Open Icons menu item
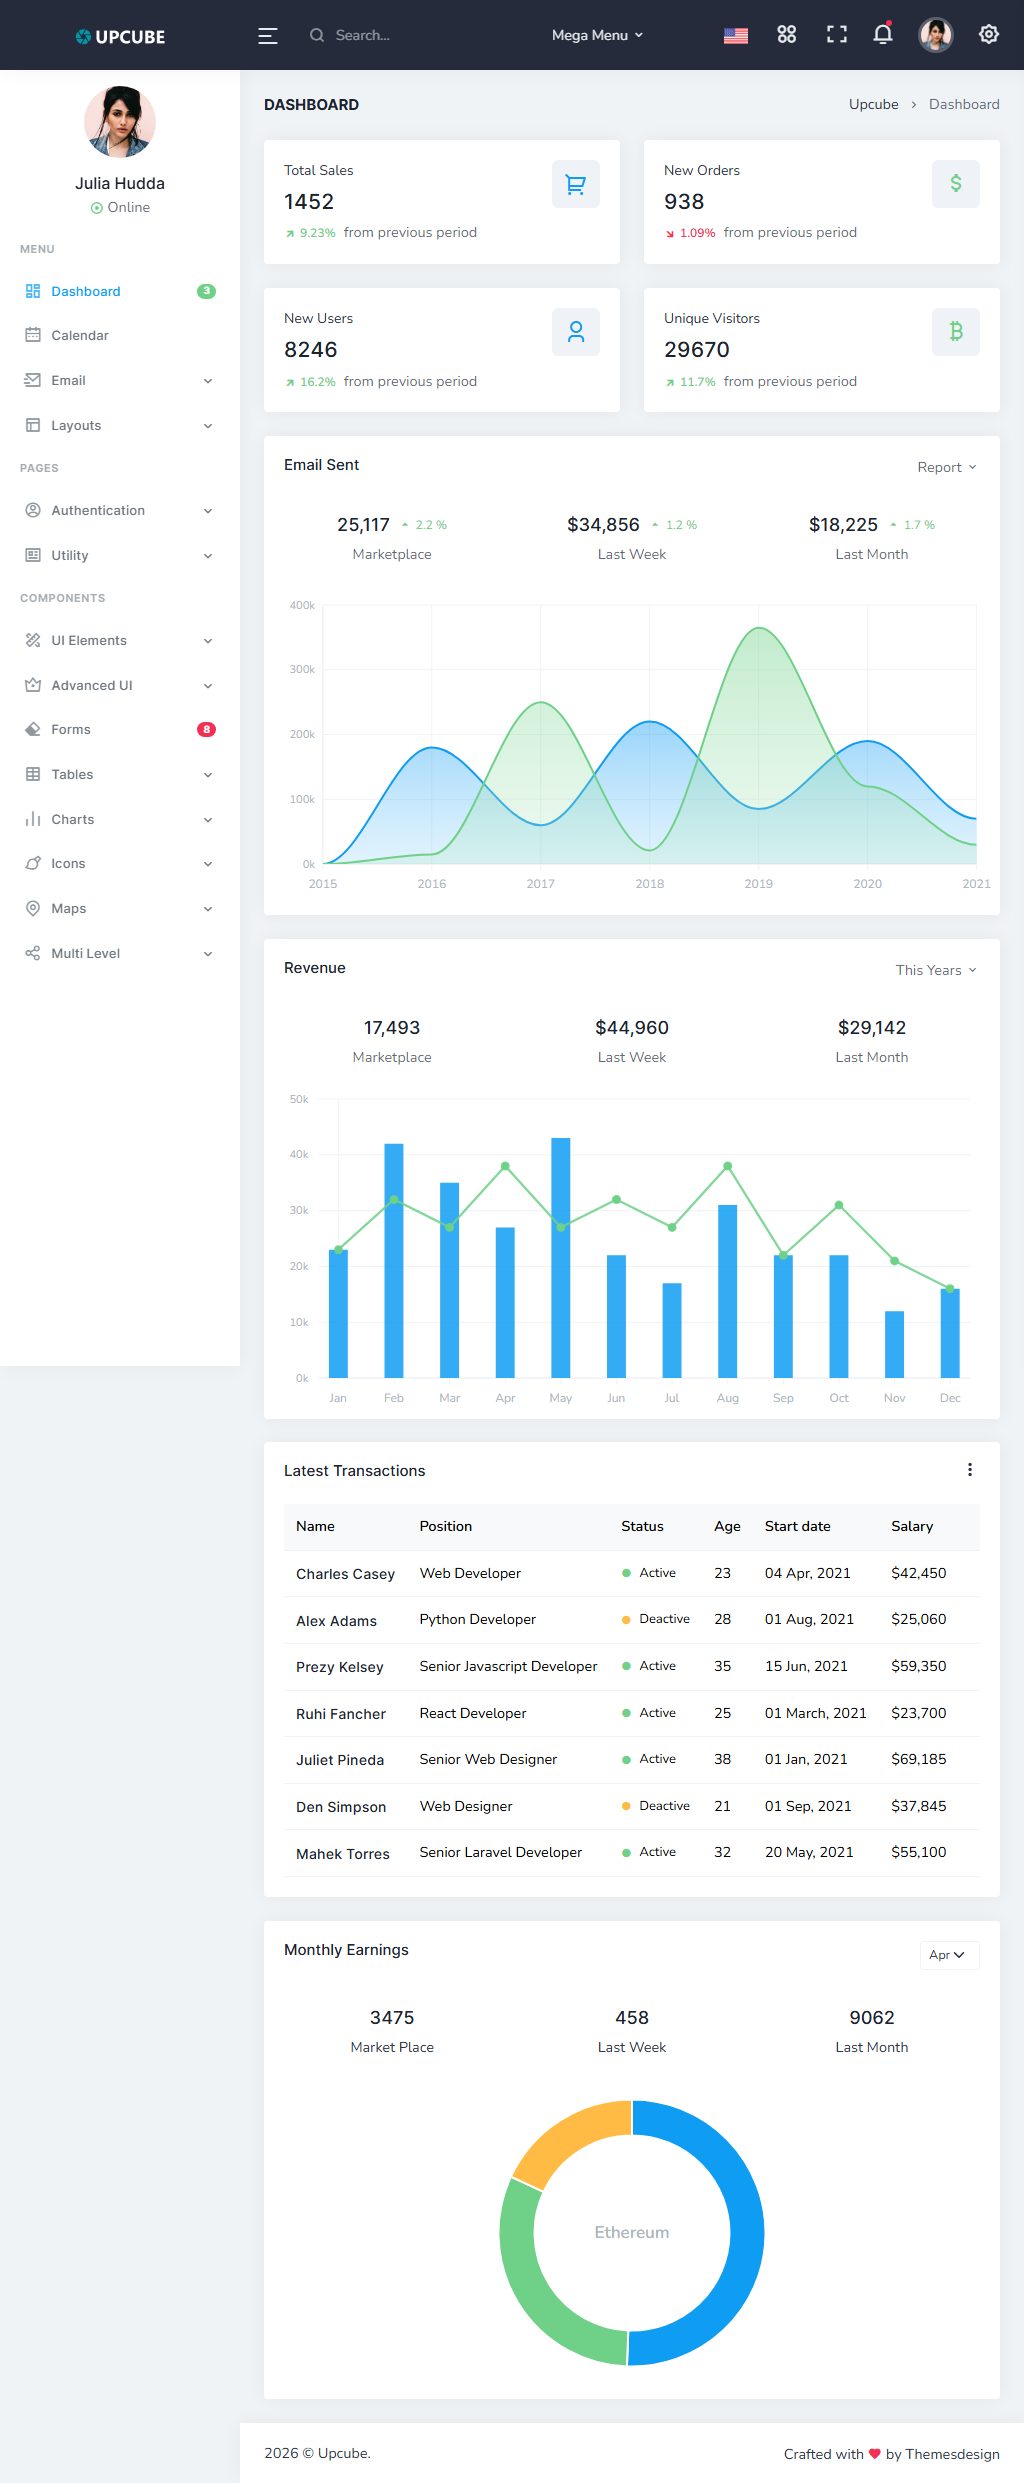Screen dimensions: 1024x2483 pos(120,863)
